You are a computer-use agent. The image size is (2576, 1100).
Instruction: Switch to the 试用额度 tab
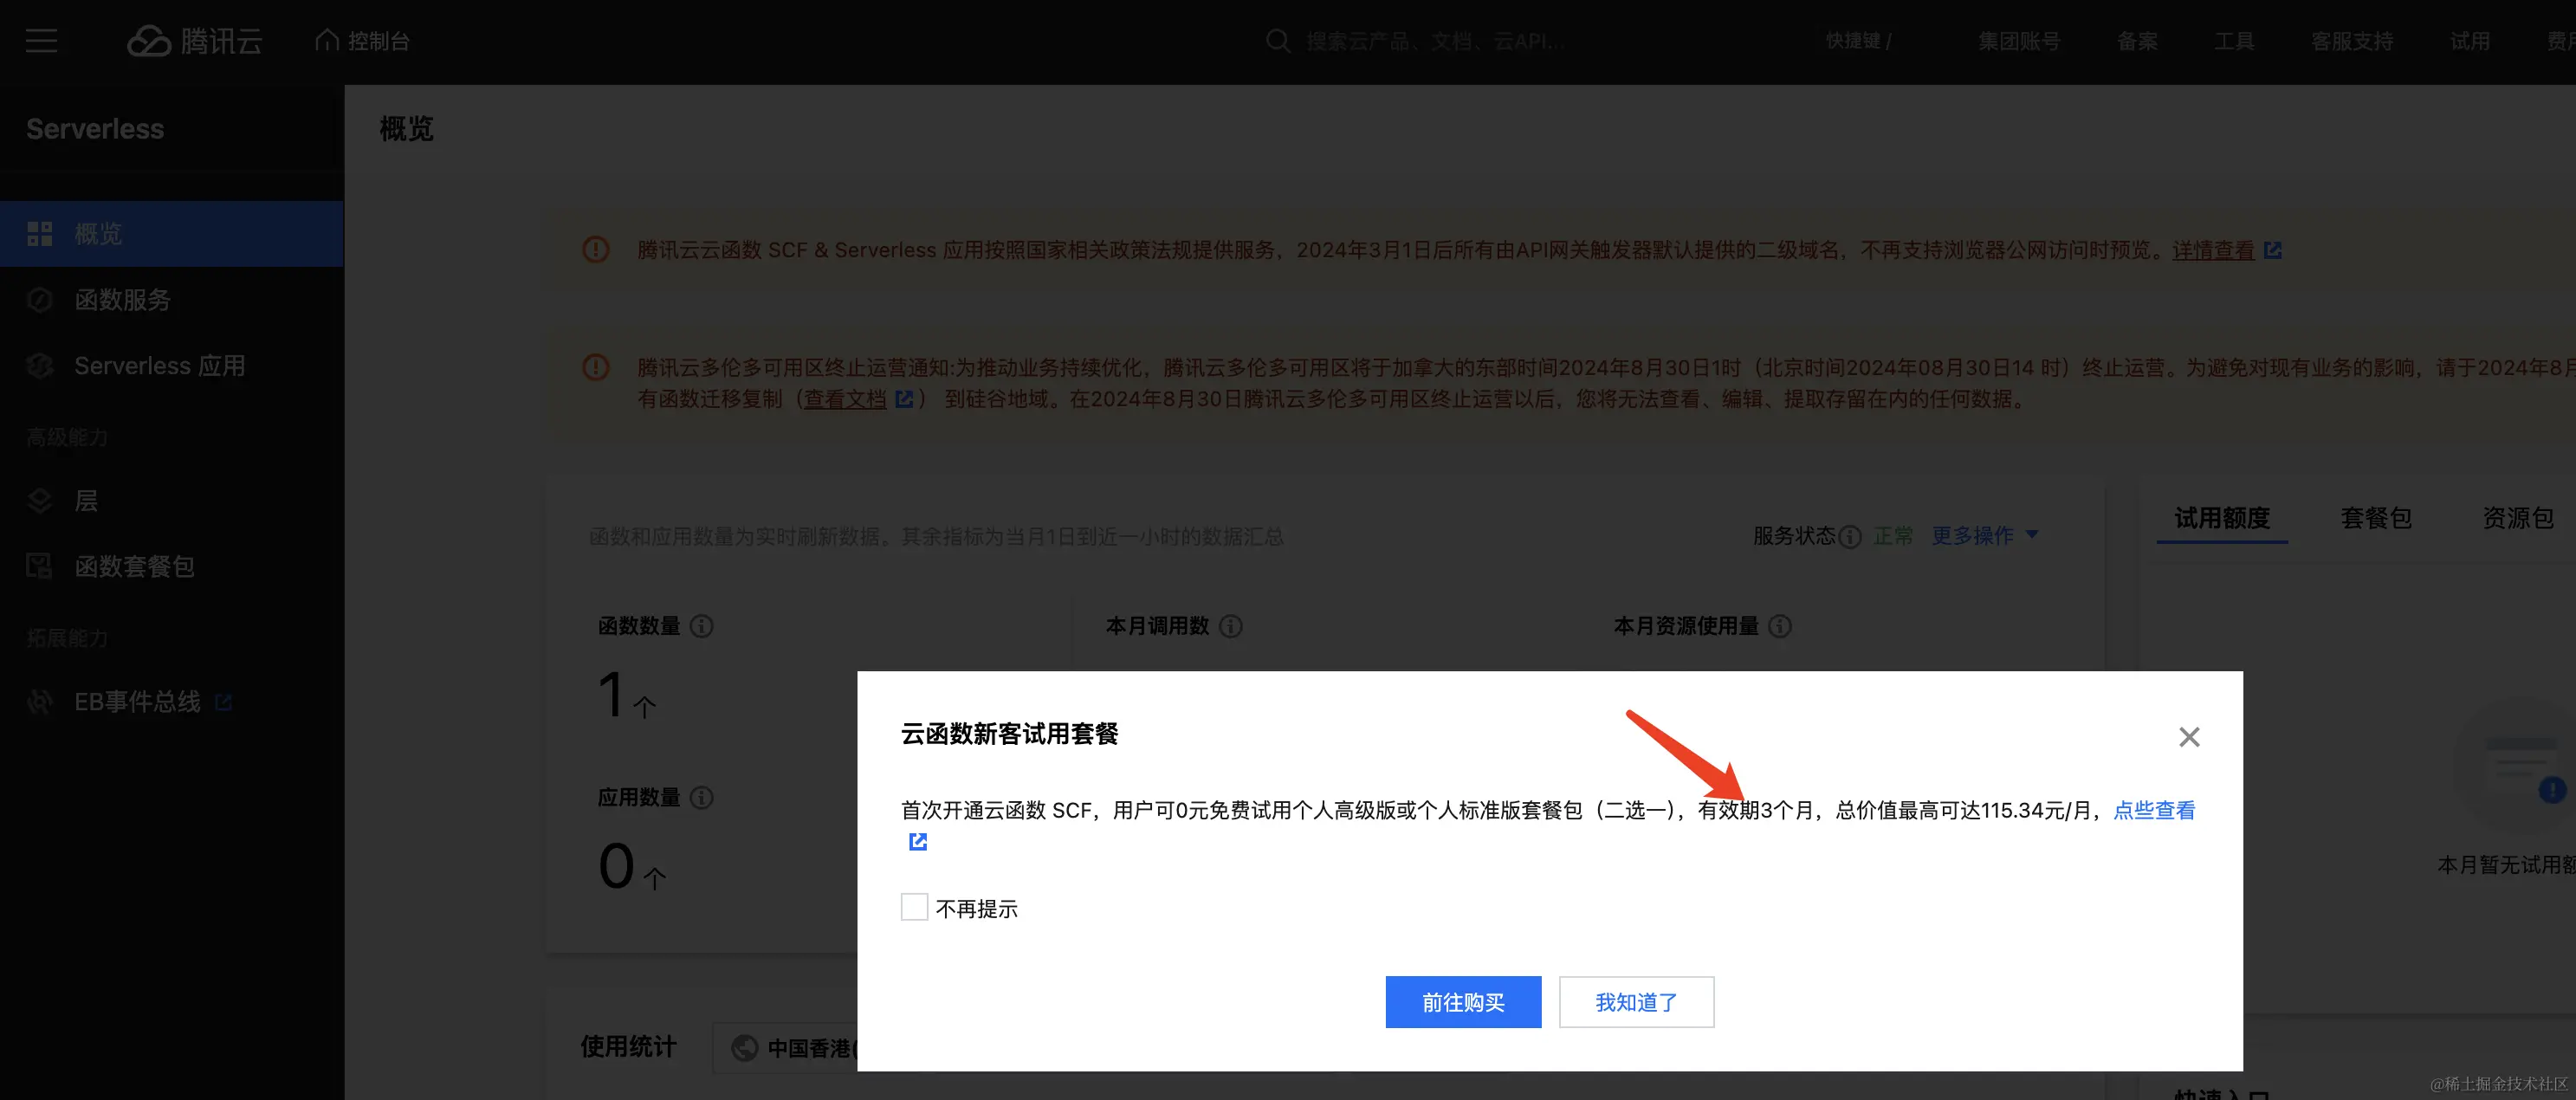pos(2222,518)
